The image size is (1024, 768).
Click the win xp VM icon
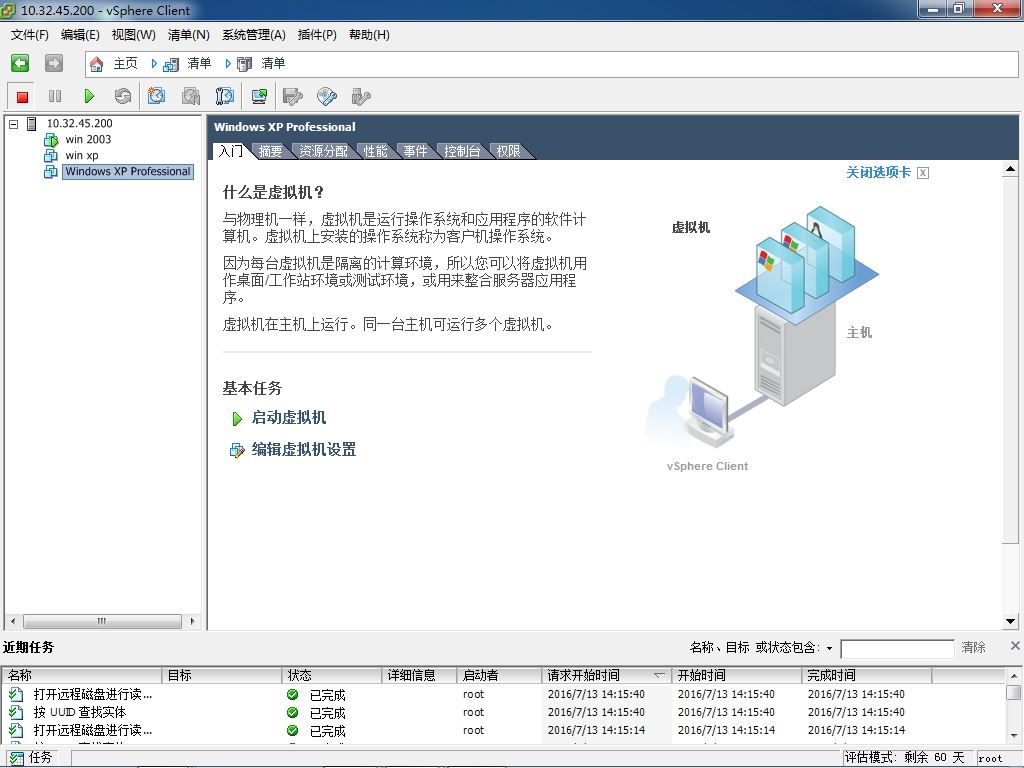(x=51, y=155)
